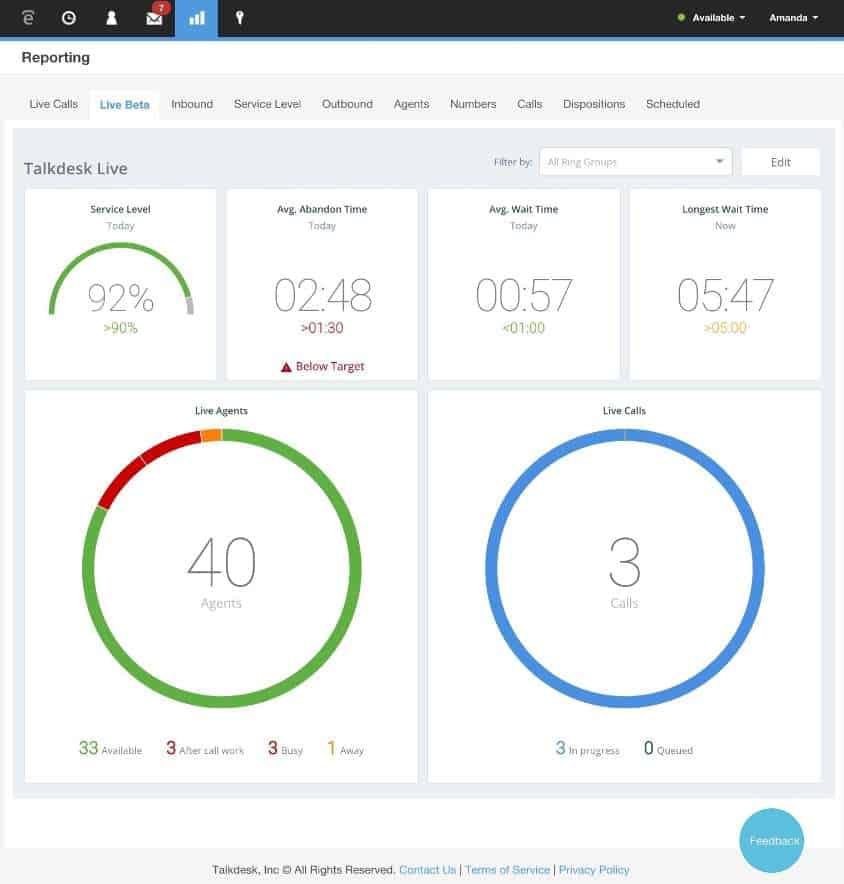
Task: Switch to the Live Beta tab
Action: [124, 105]
